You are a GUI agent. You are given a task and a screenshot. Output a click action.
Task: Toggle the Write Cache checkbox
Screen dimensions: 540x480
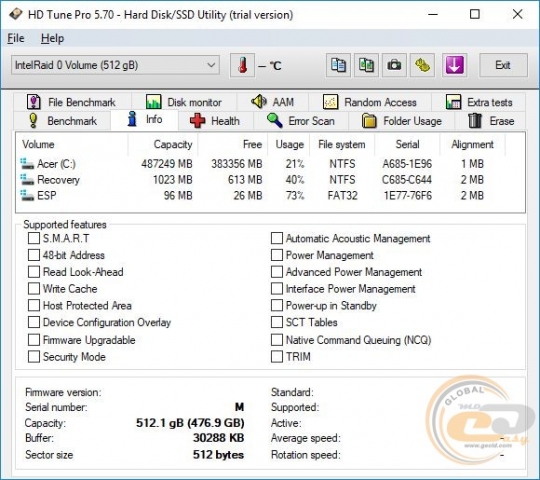34,289
